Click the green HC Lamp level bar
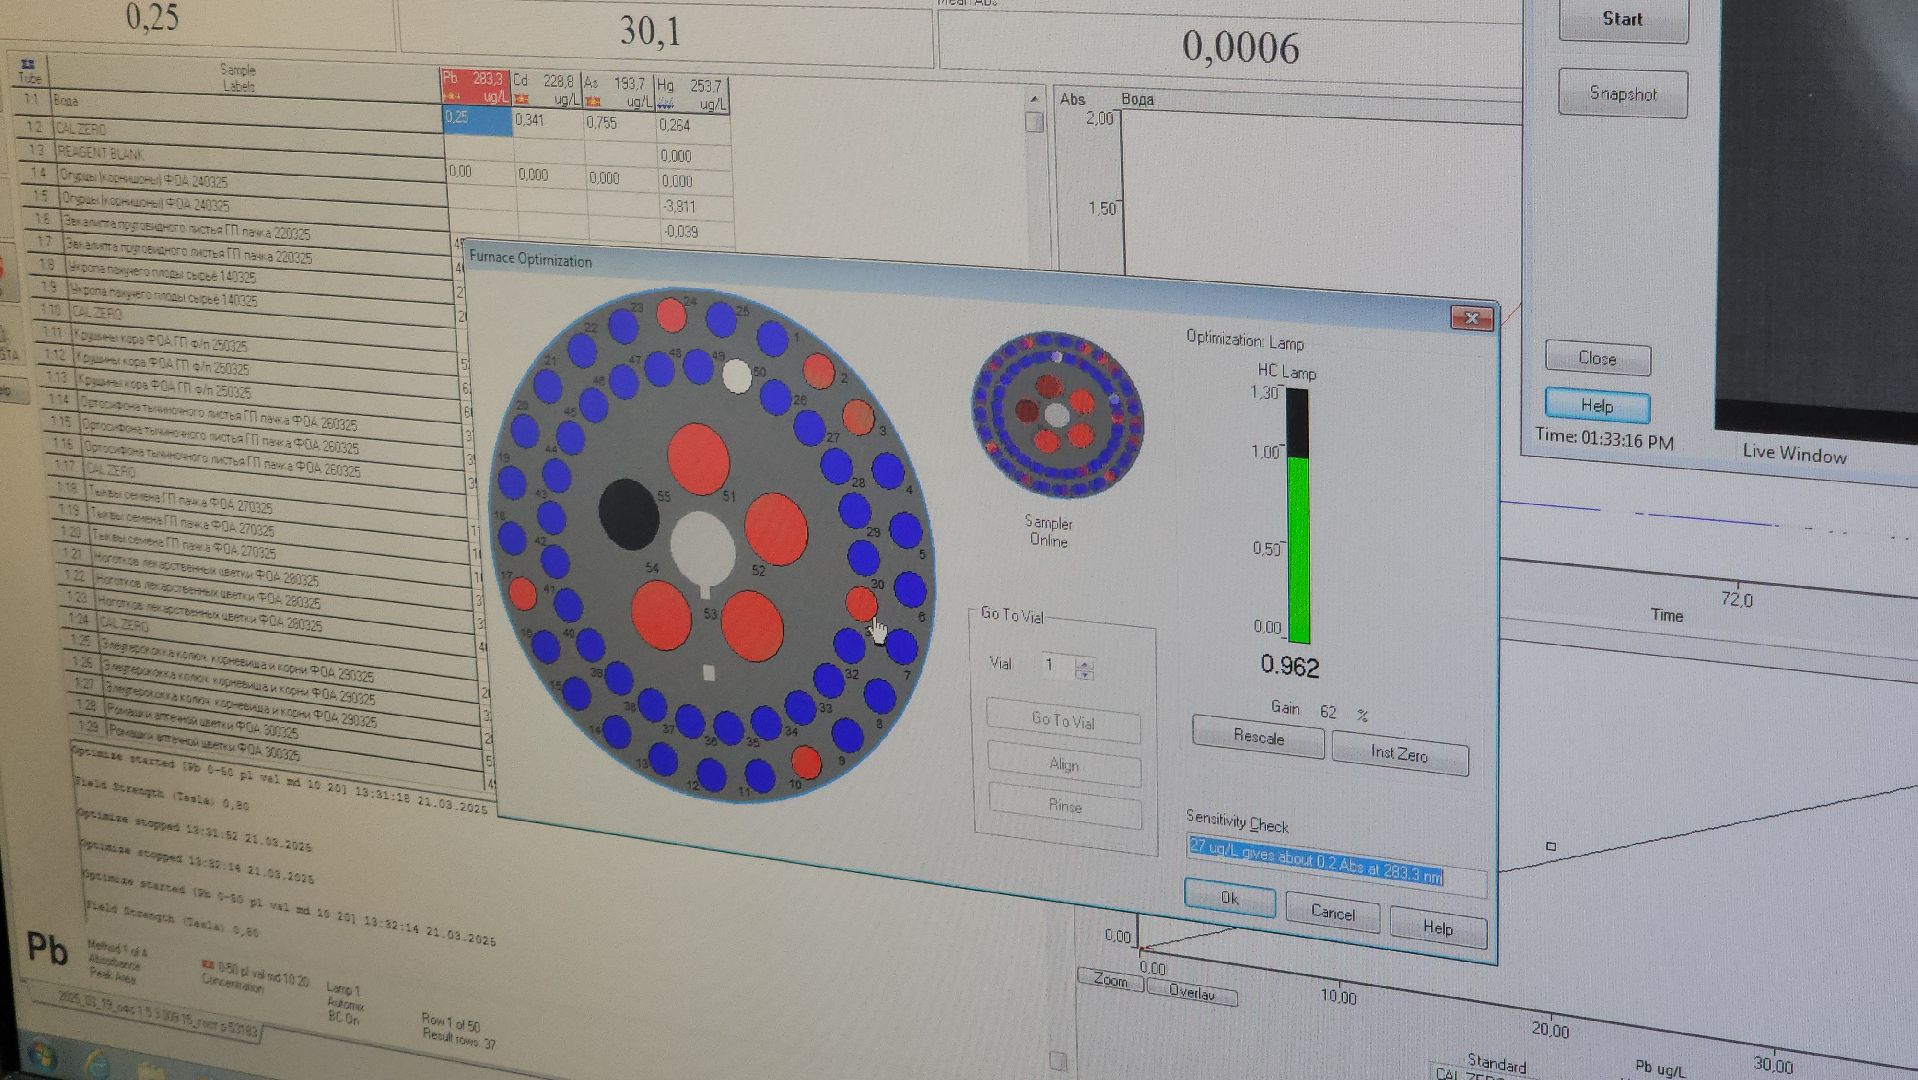The image size is (1918, 1080). pos(1298,548)
